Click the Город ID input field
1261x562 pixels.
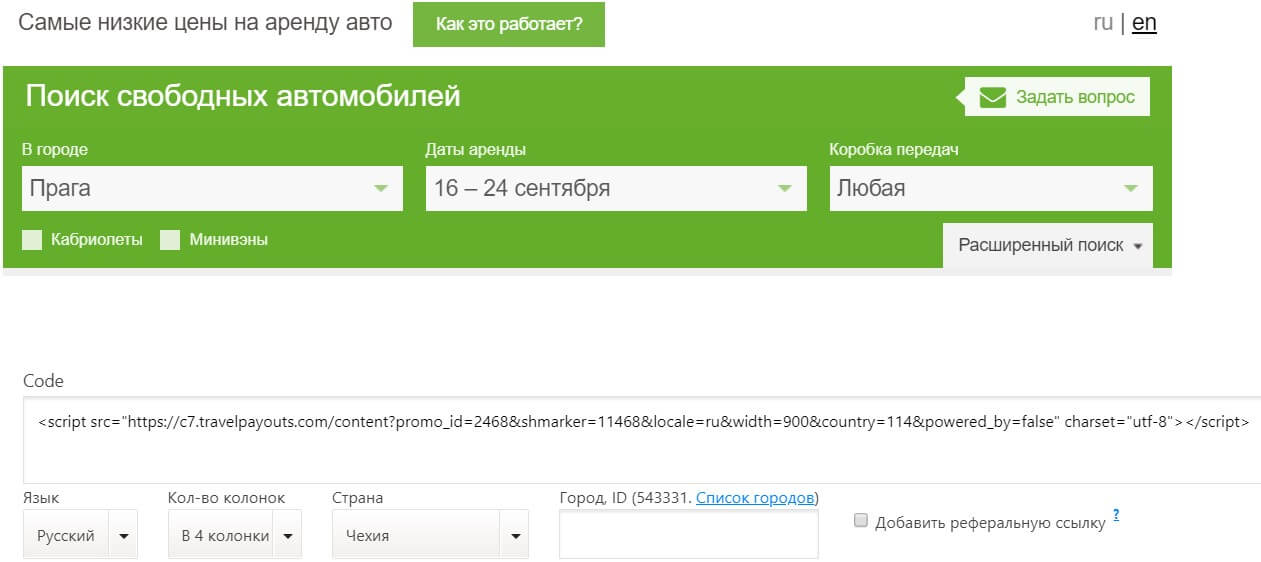coord(688,535)
